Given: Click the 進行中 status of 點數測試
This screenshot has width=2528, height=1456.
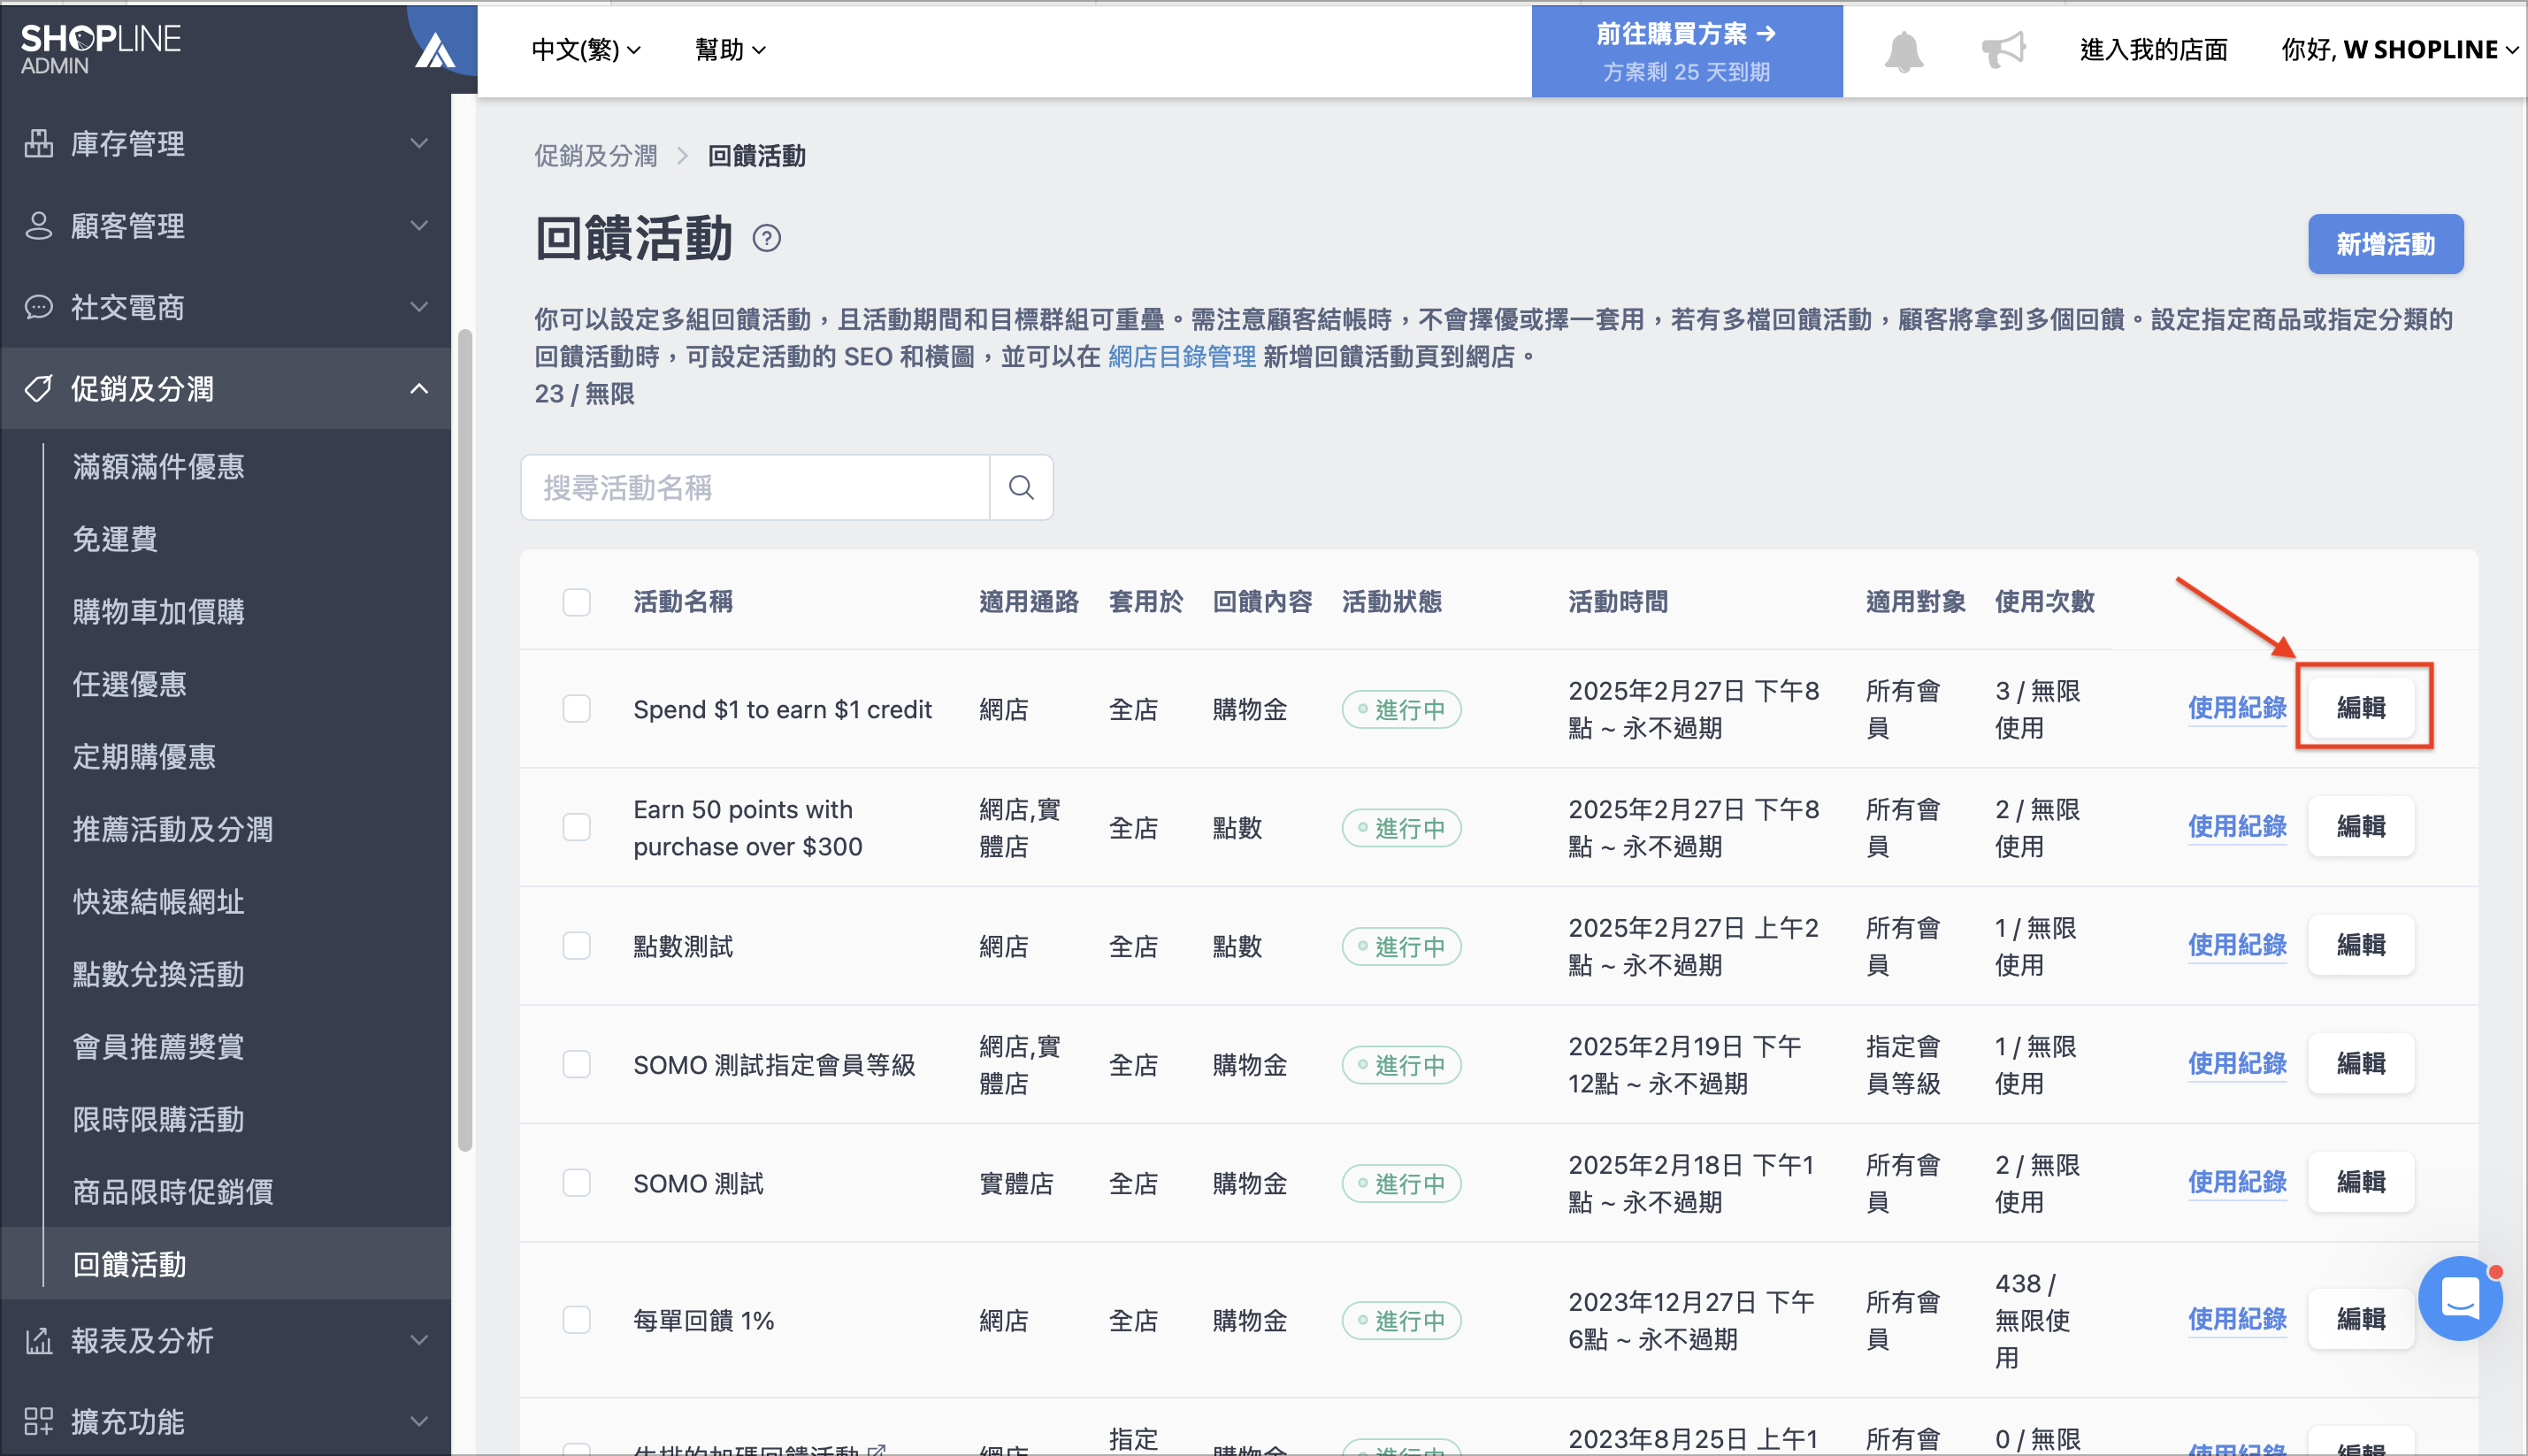Looking at the screenshot, I should click(x=1401, y=946).
